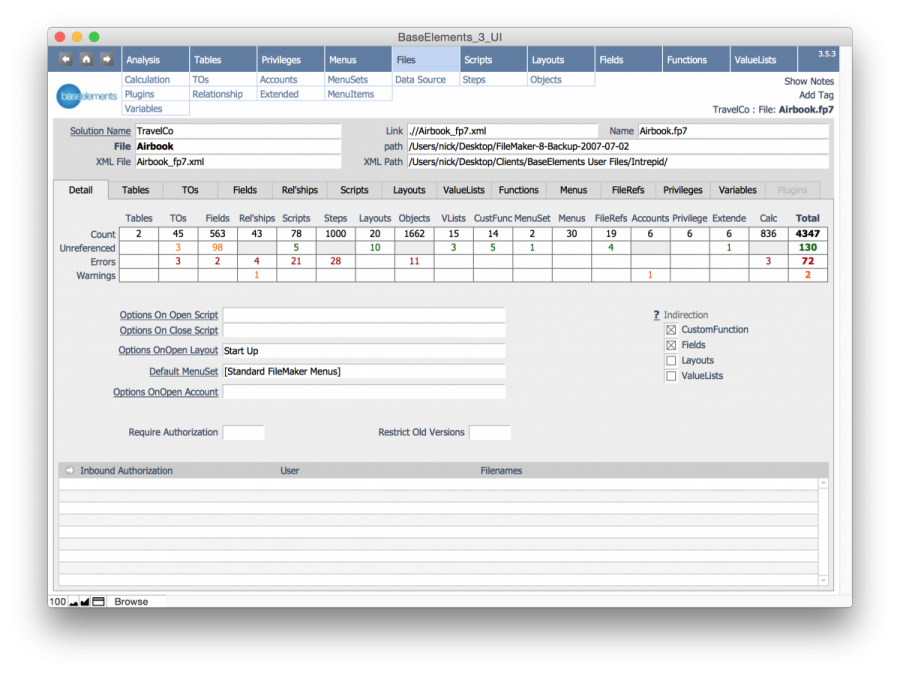Enable the Layouts indirection checkbox
The width and height of the screenshot is (900, 676).
[x=671, y=361]
